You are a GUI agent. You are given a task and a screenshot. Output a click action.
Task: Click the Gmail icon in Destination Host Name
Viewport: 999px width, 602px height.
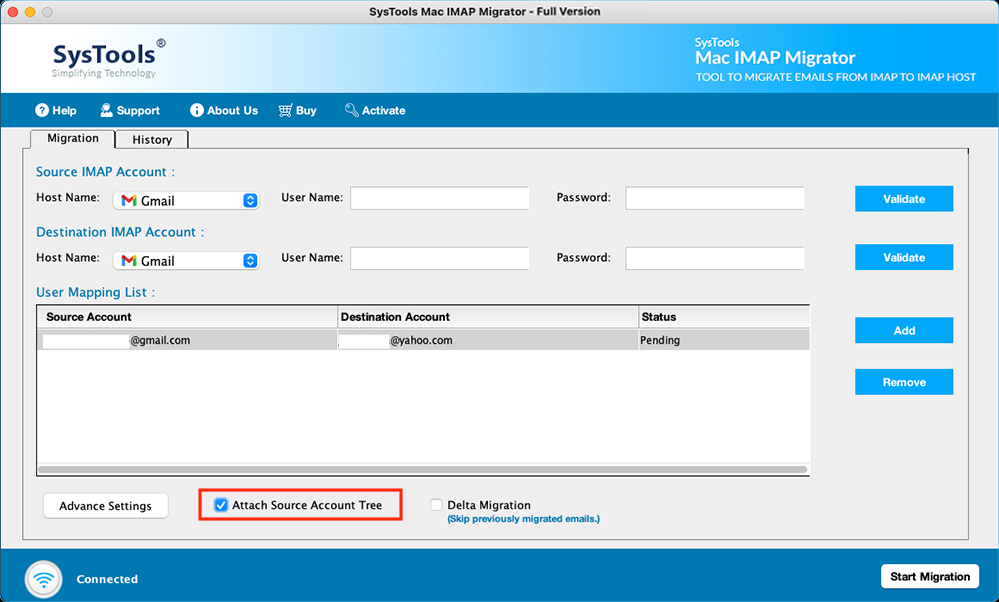point(129,261)
